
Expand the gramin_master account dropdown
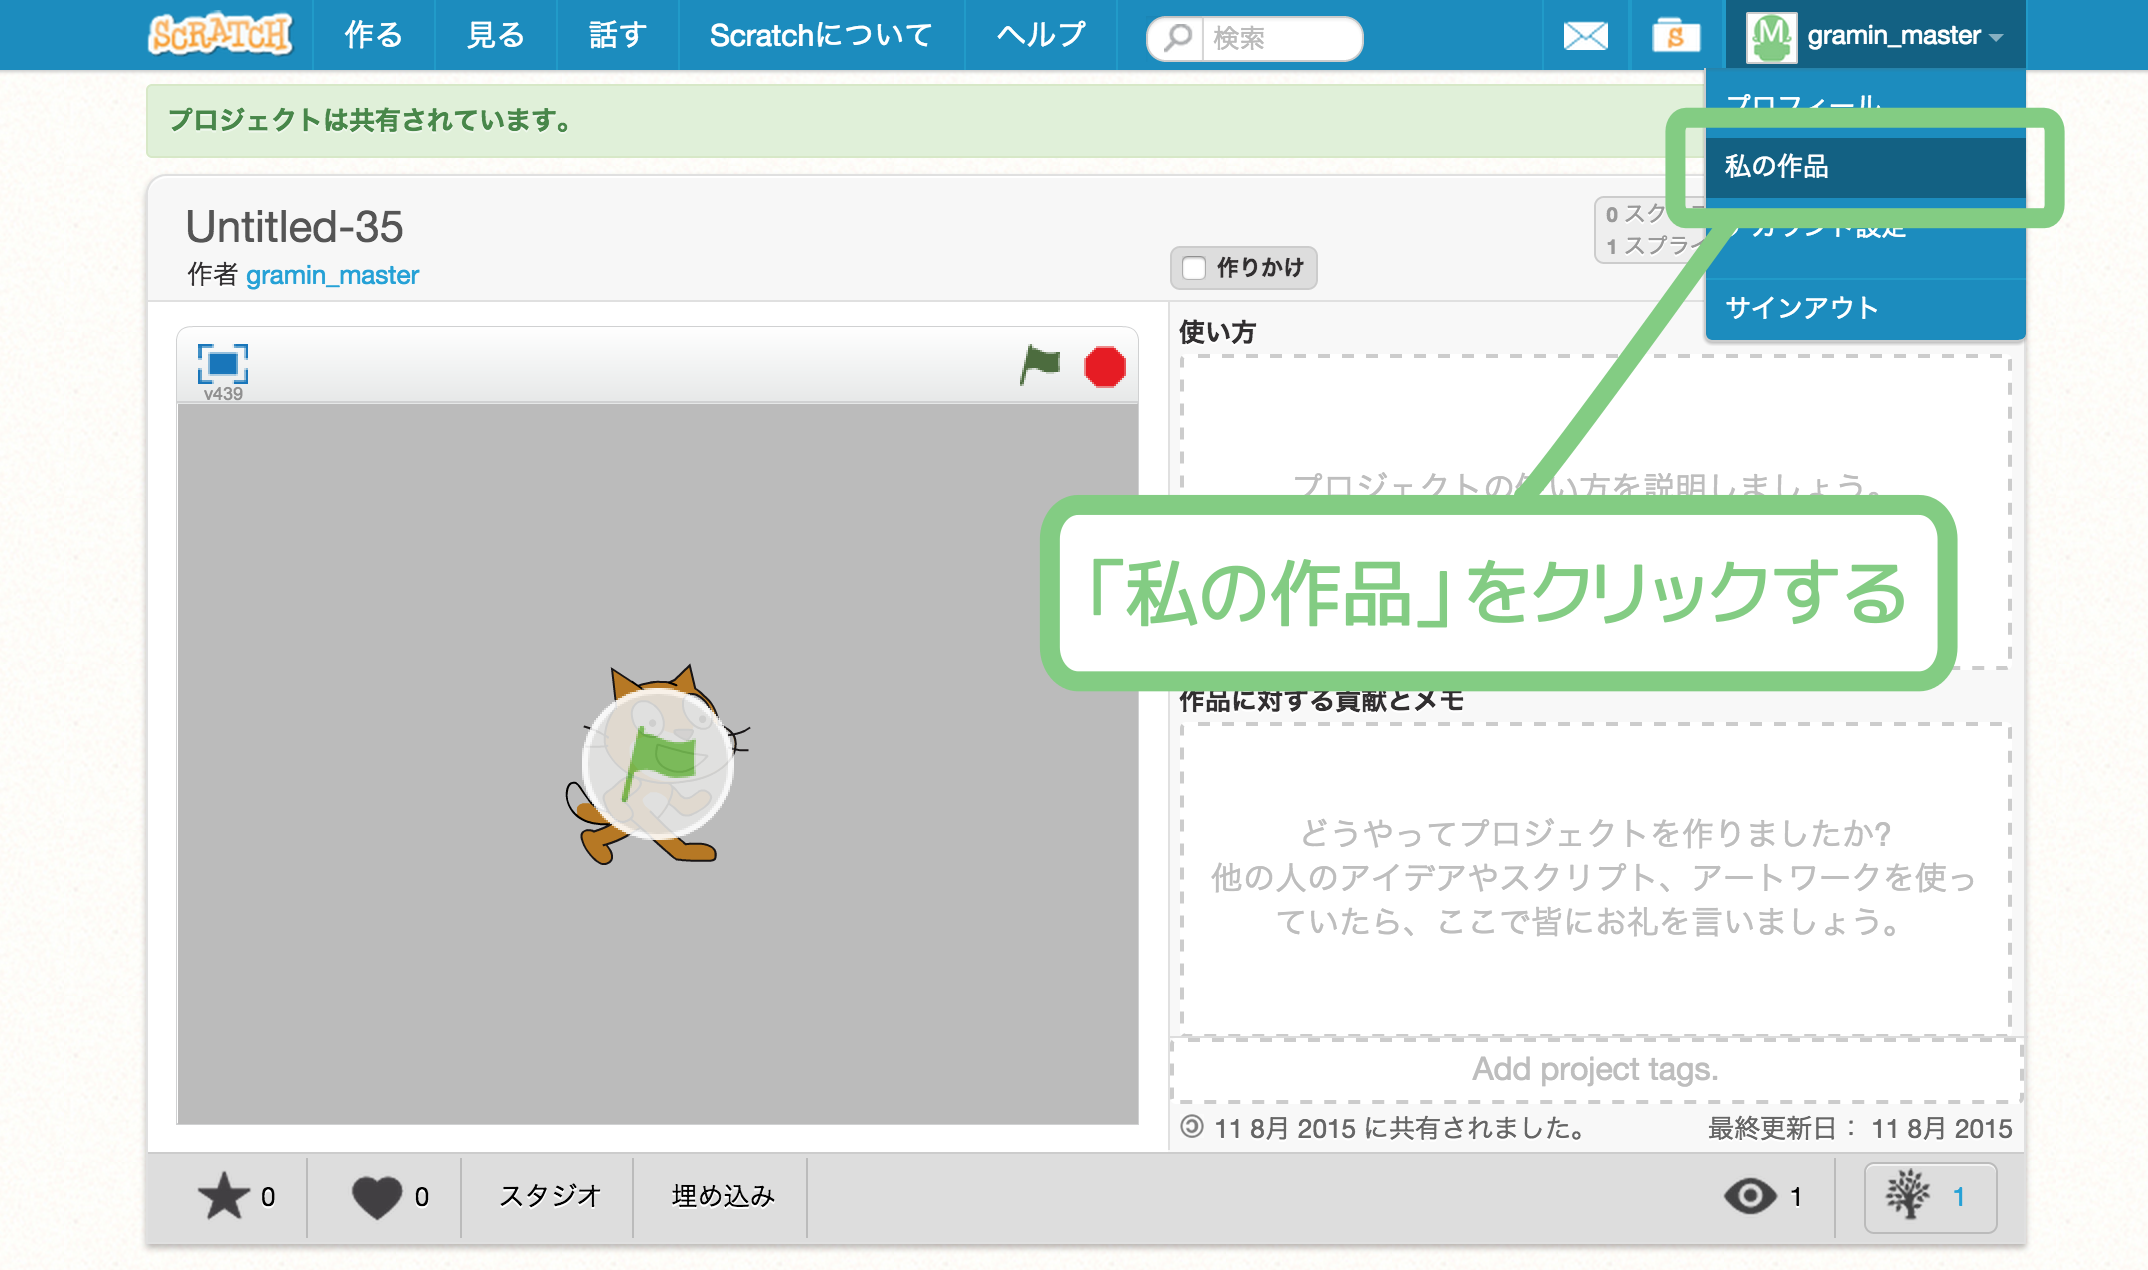pyautogui.click(x=1875, y=36)
